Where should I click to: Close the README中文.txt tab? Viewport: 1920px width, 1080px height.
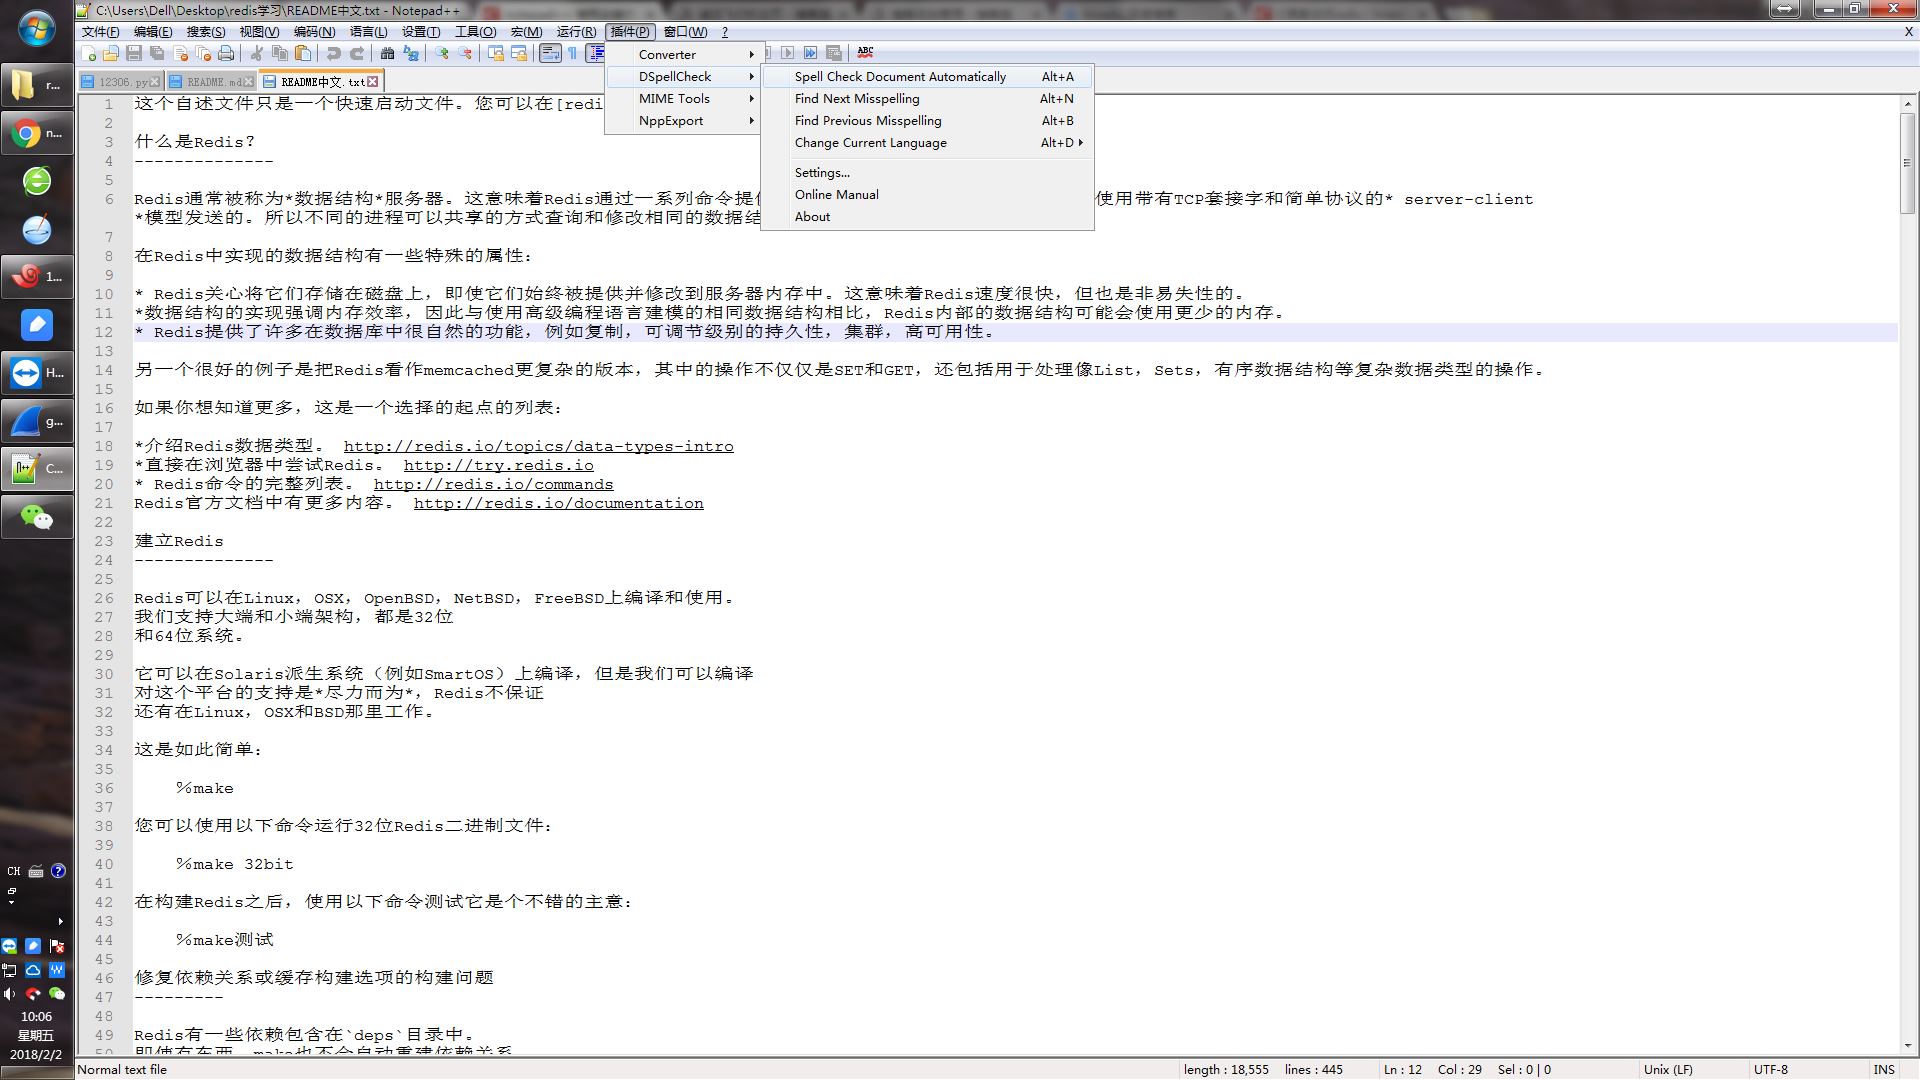coord(373,82)
